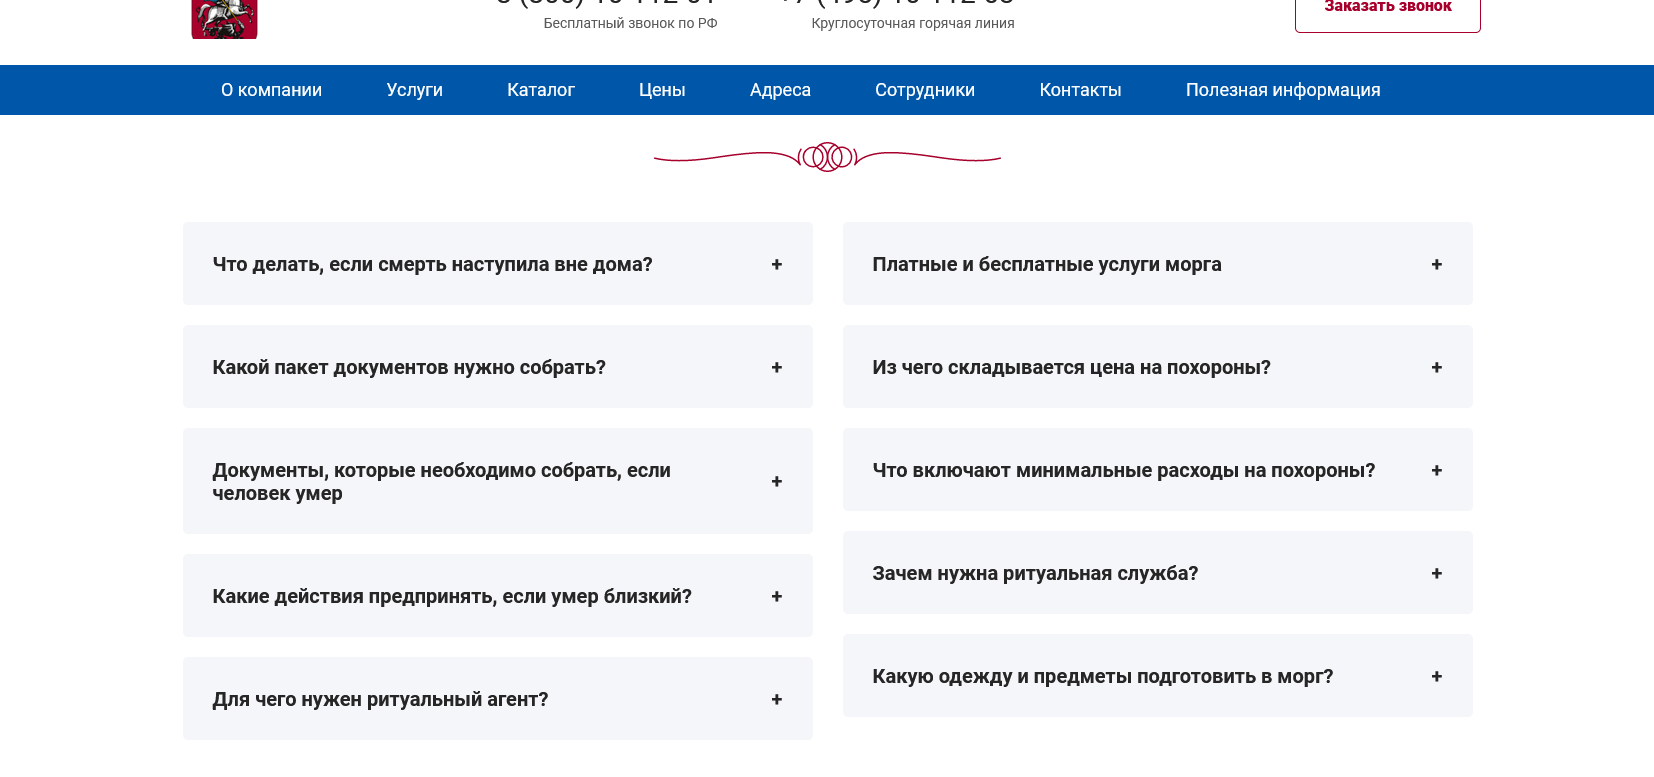
Task: Click the Круглосуточная горячая линия text
Action: [x=913, y=23]
